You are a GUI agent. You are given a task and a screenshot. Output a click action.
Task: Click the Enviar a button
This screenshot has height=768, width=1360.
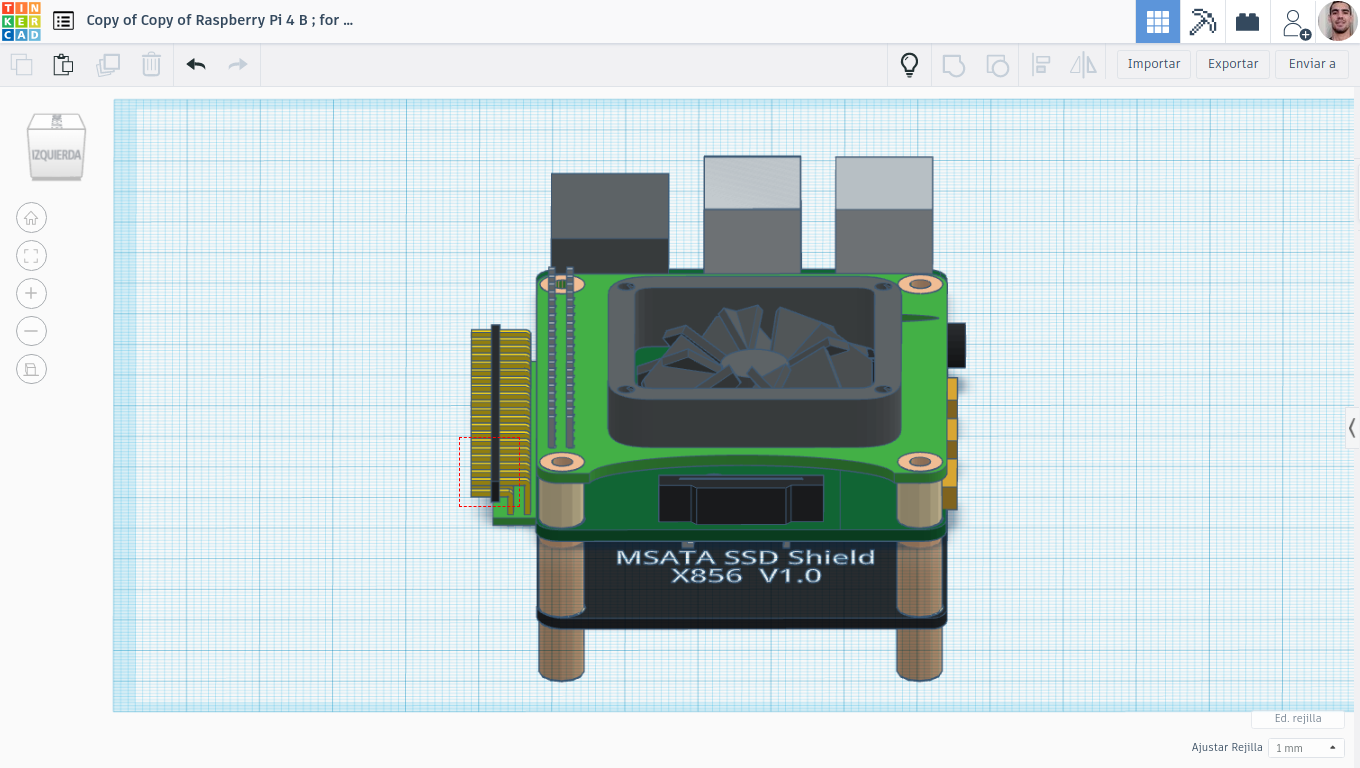[1312, 64]
